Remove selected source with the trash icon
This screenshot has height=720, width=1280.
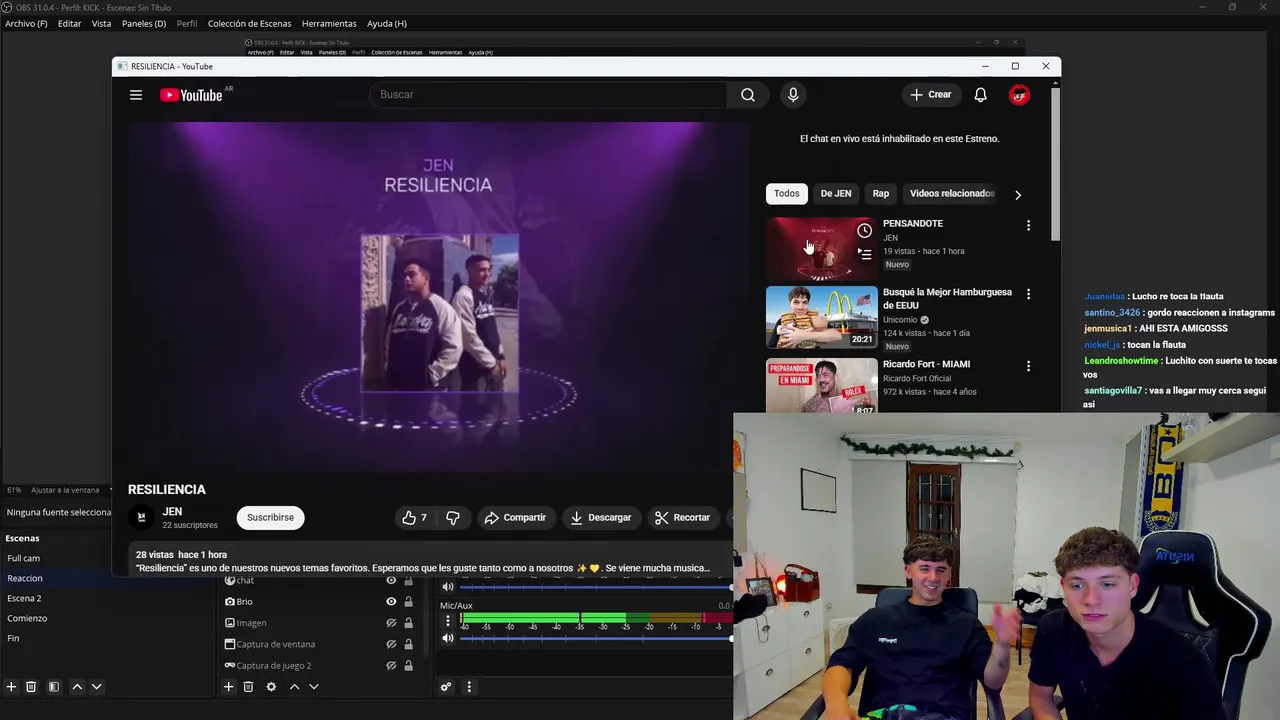248,687
